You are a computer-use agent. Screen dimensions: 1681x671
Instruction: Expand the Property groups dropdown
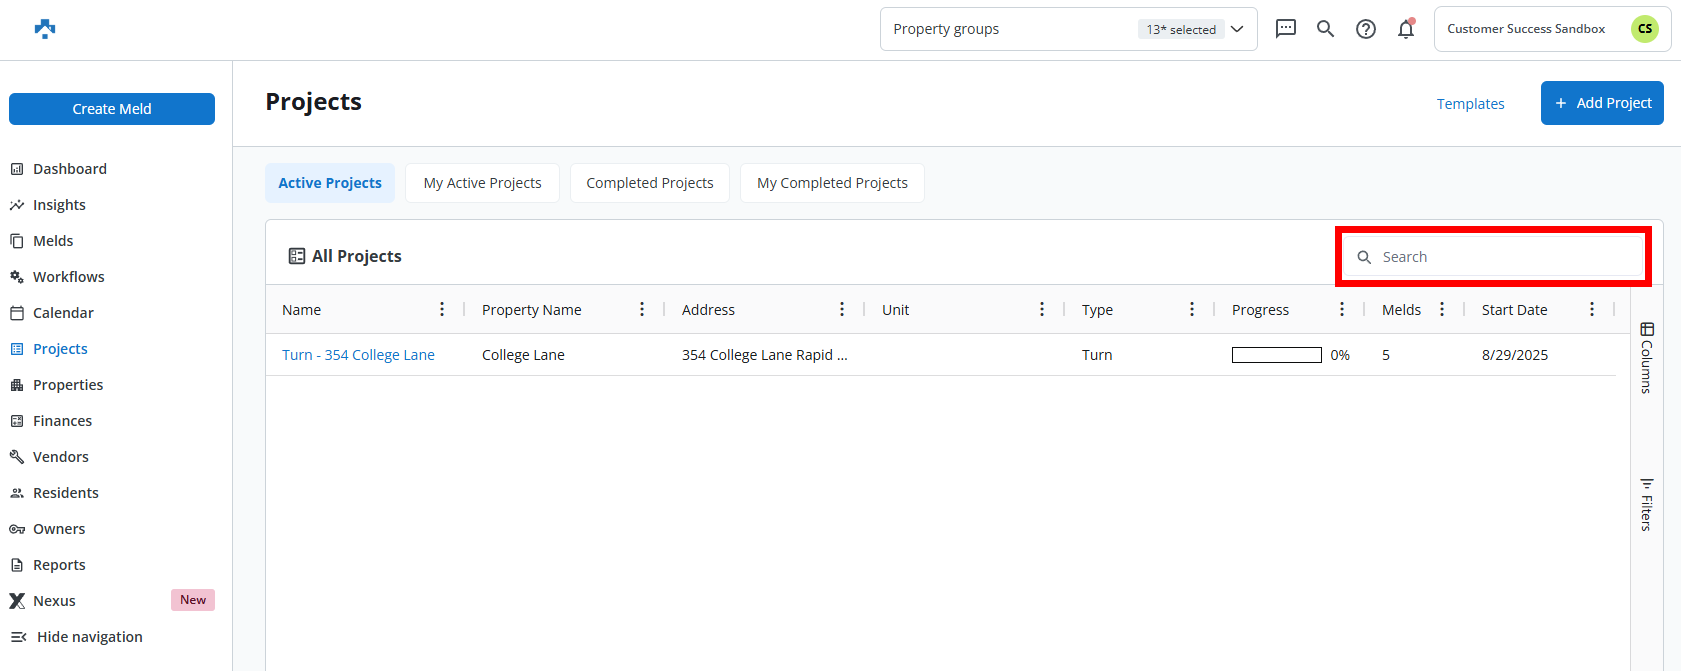pos(1236,29)
